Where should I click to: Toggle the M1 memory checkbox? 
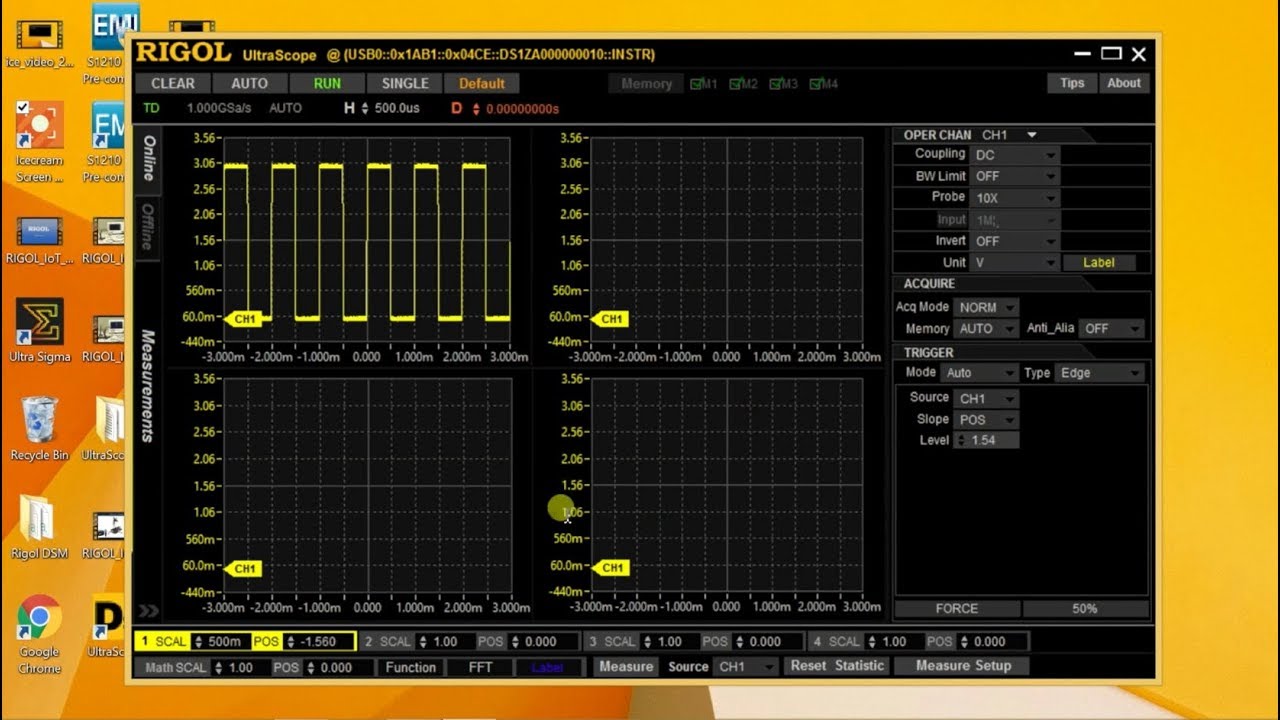[697, 84]
